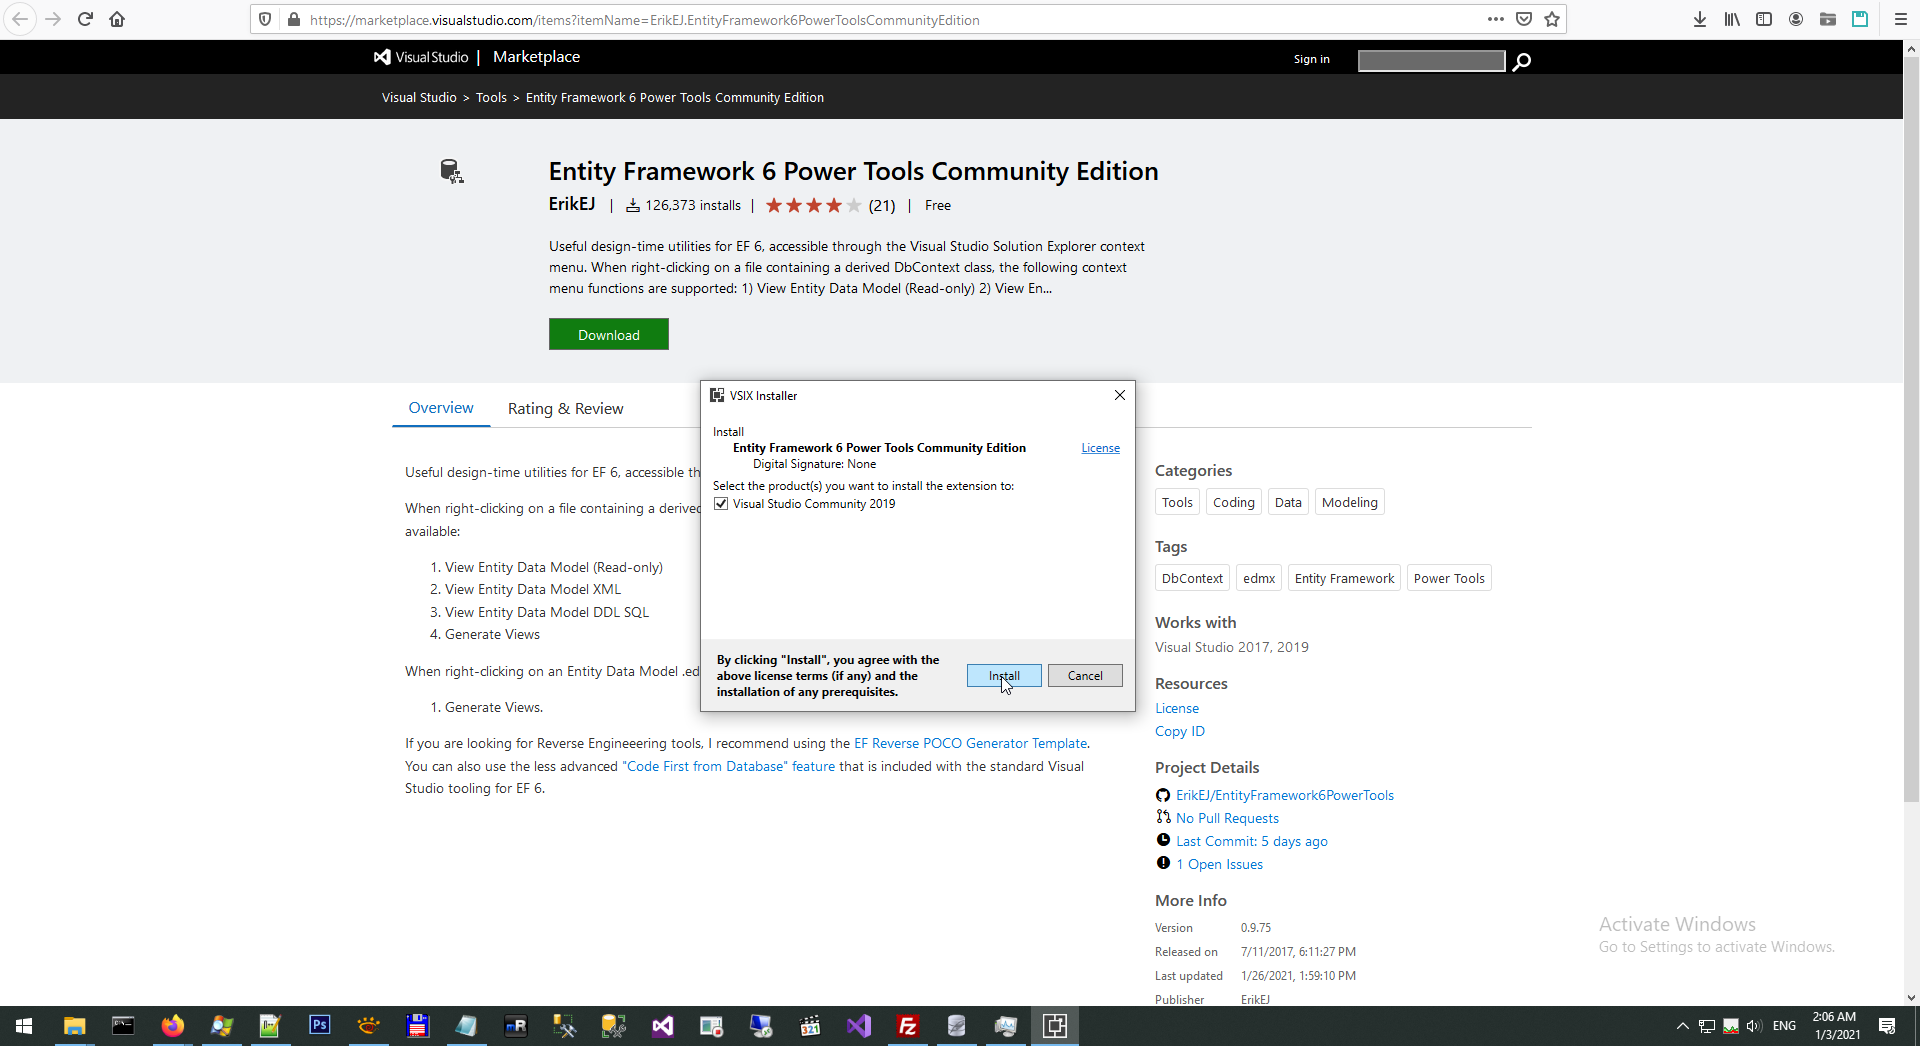Click the Marketplace search magnifier icon
The height and width of the screenshot is (1046, 1920).
[1522, 62]
